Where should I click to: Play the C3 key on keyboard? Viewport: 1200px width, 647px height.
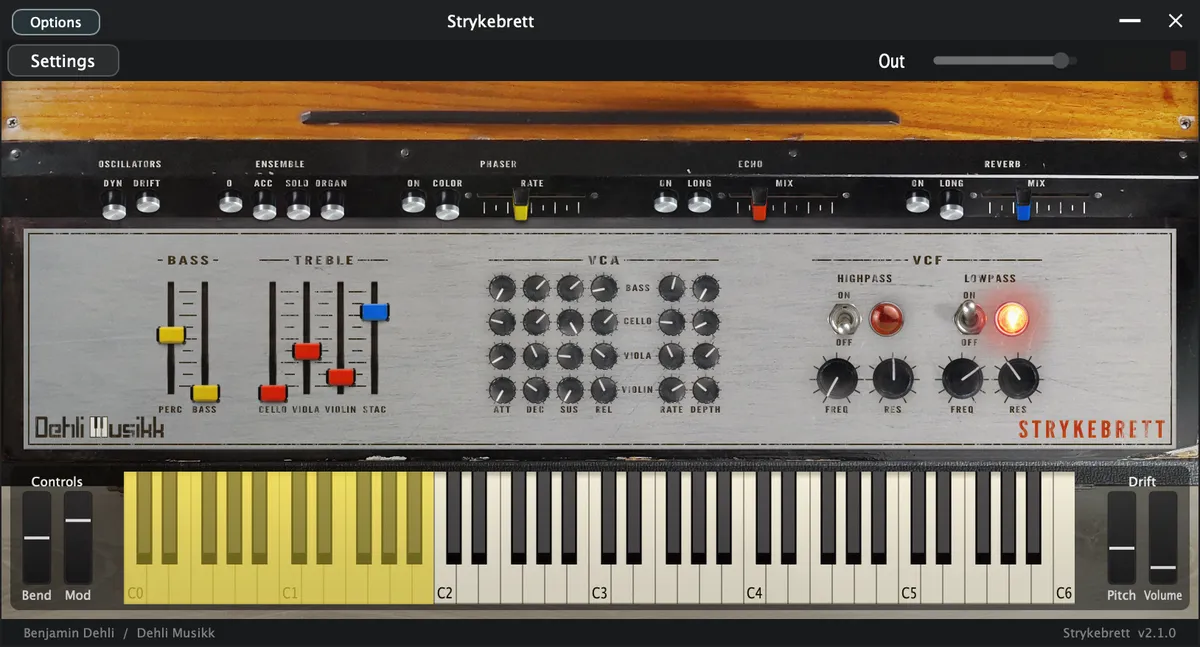[x=599, y=585]
